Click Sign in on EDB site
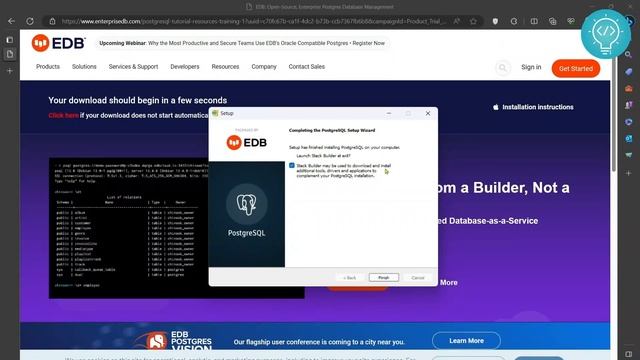Viewport: 640px width, 360px height. pos(531,67)
